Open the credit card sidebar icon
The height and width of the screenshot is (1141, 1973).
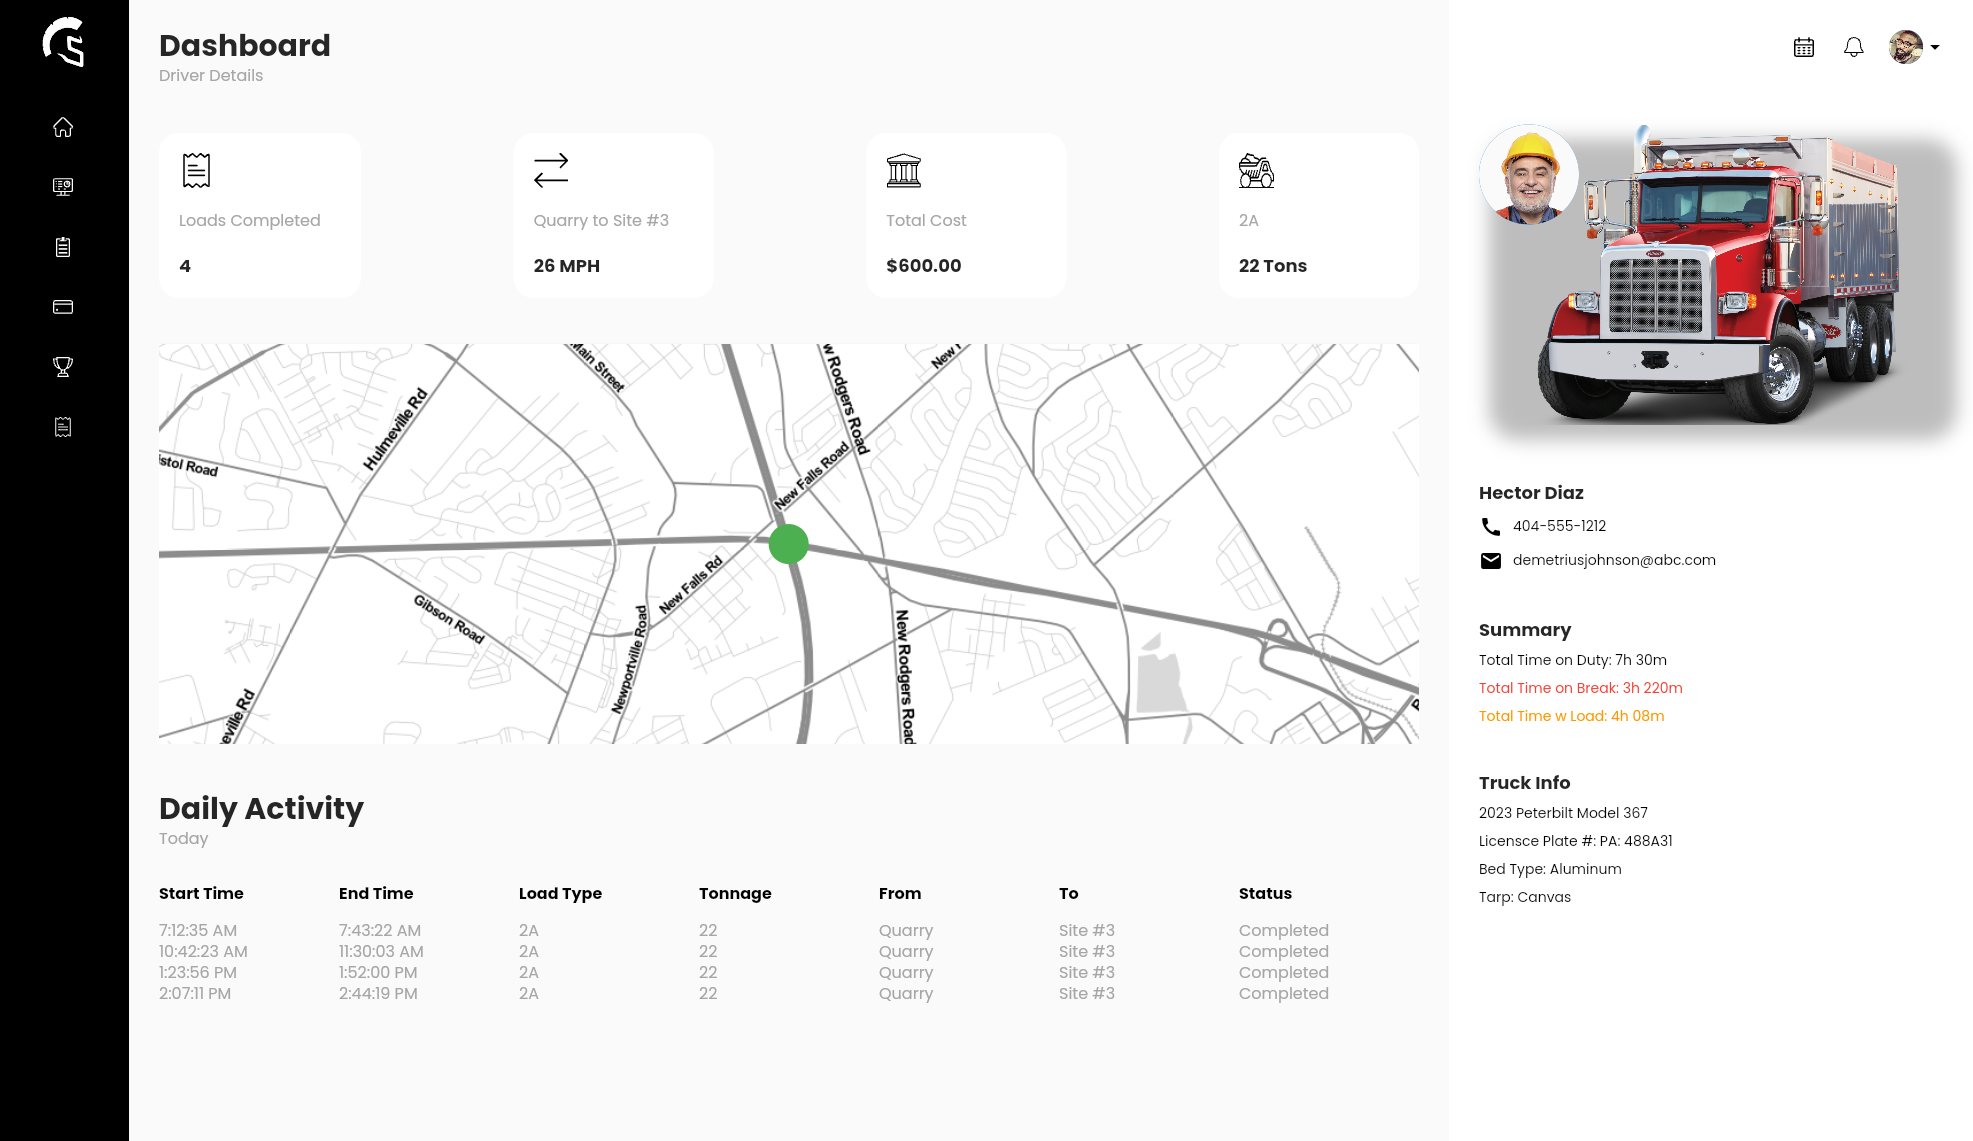(63, 307)
